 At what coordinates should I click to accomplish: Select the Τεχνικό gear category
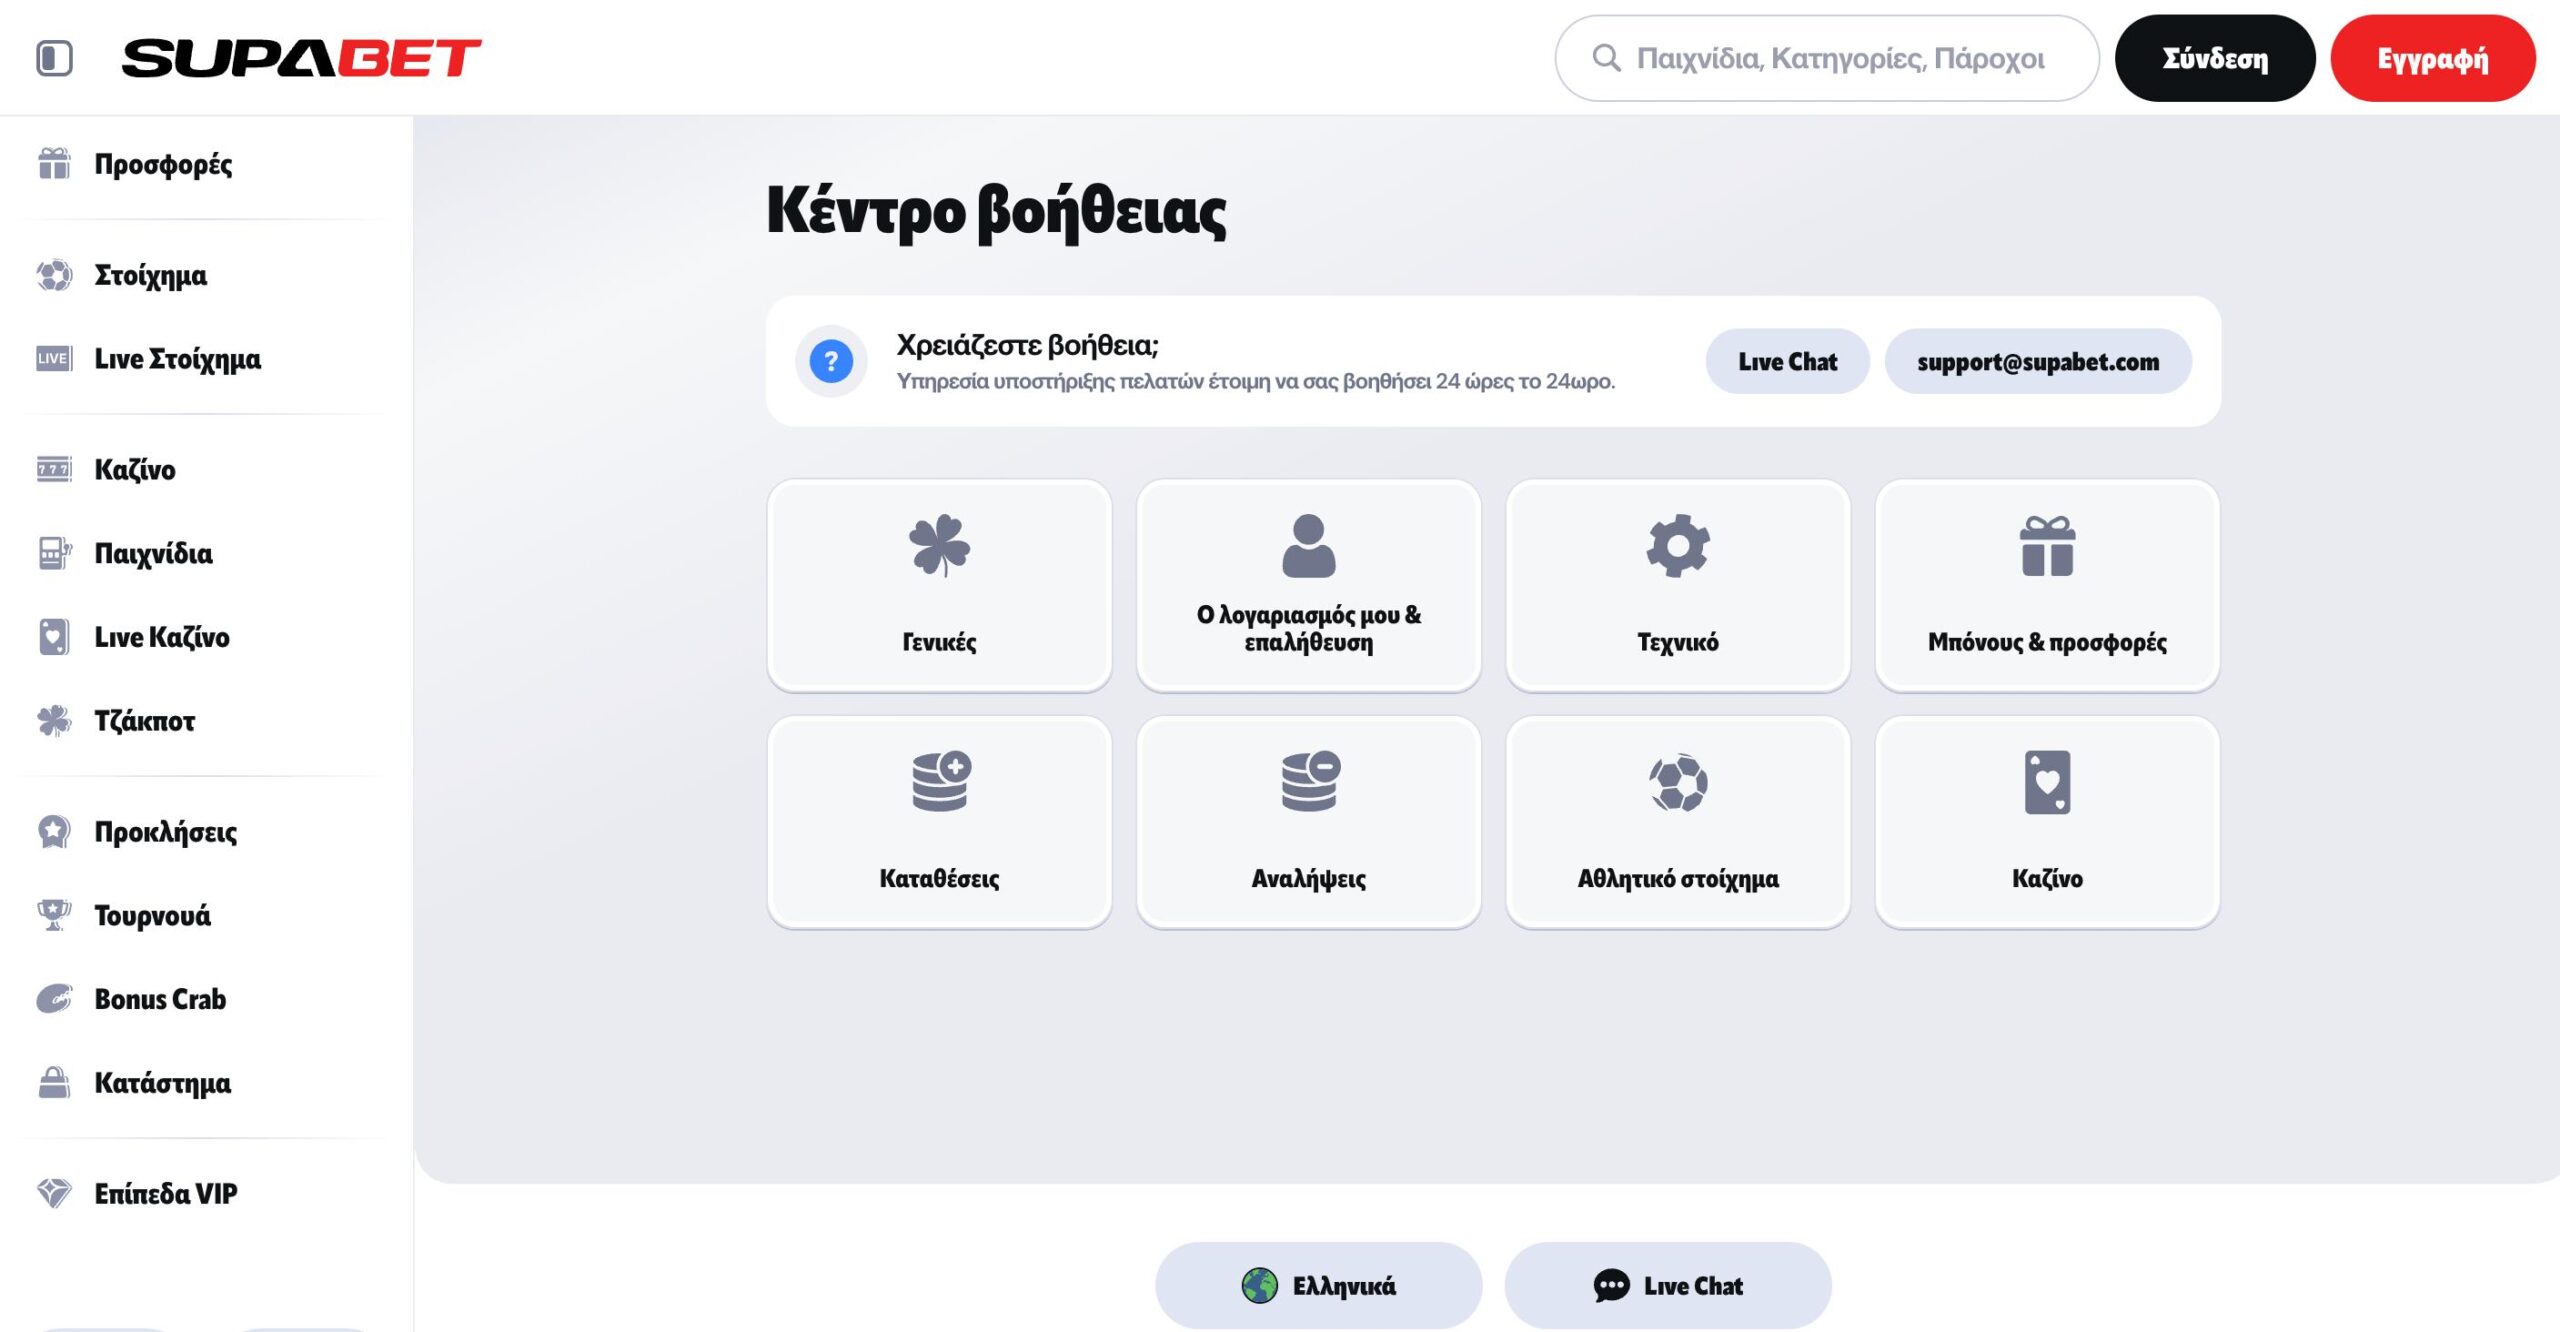click(1677, 585)
